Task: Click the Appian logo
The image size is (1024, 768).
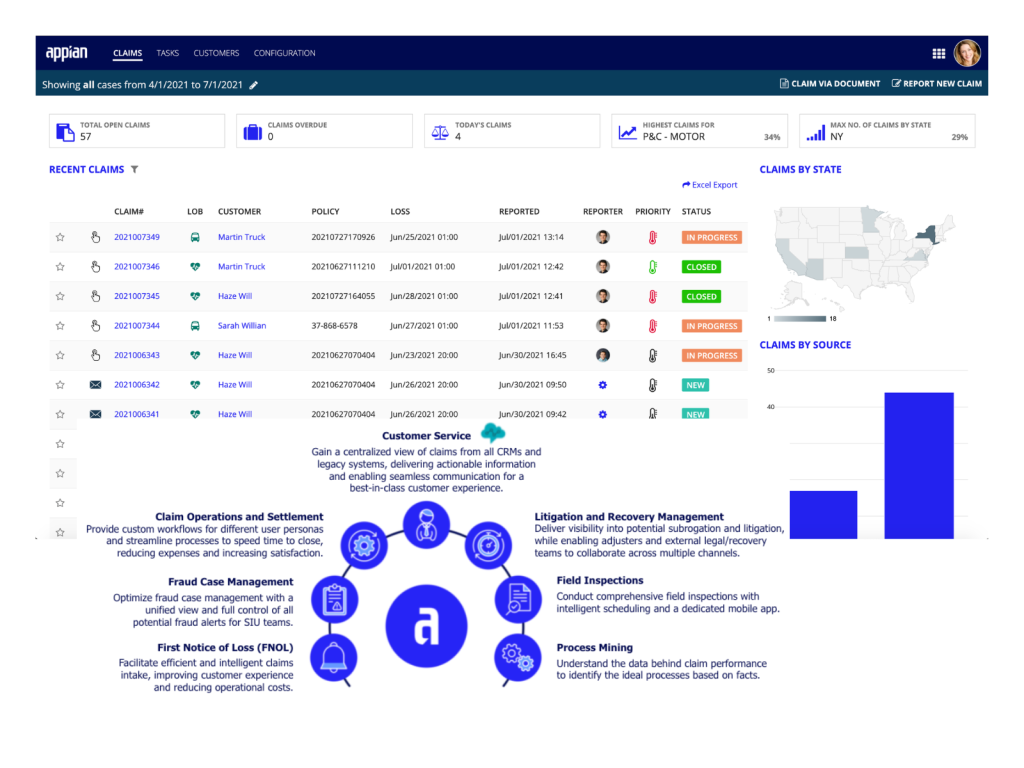Action: pos(67,53)
